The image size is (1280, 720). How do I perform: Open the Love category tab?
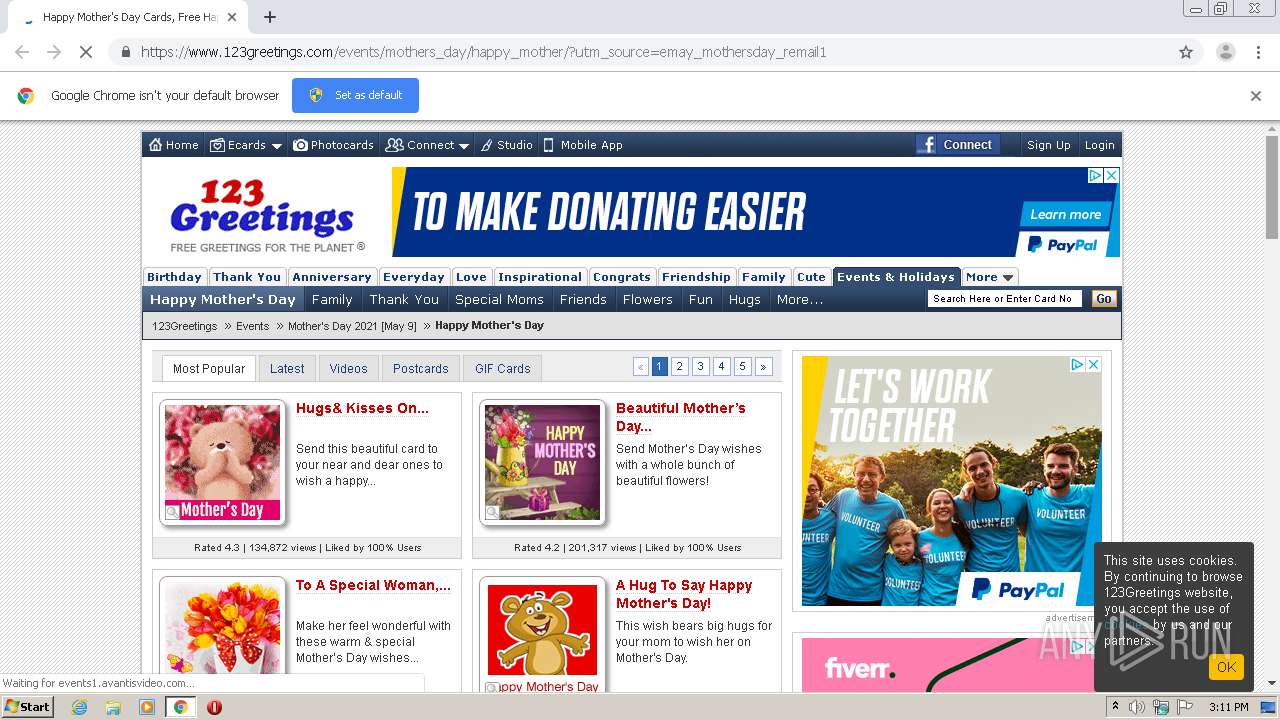point(471,277)
